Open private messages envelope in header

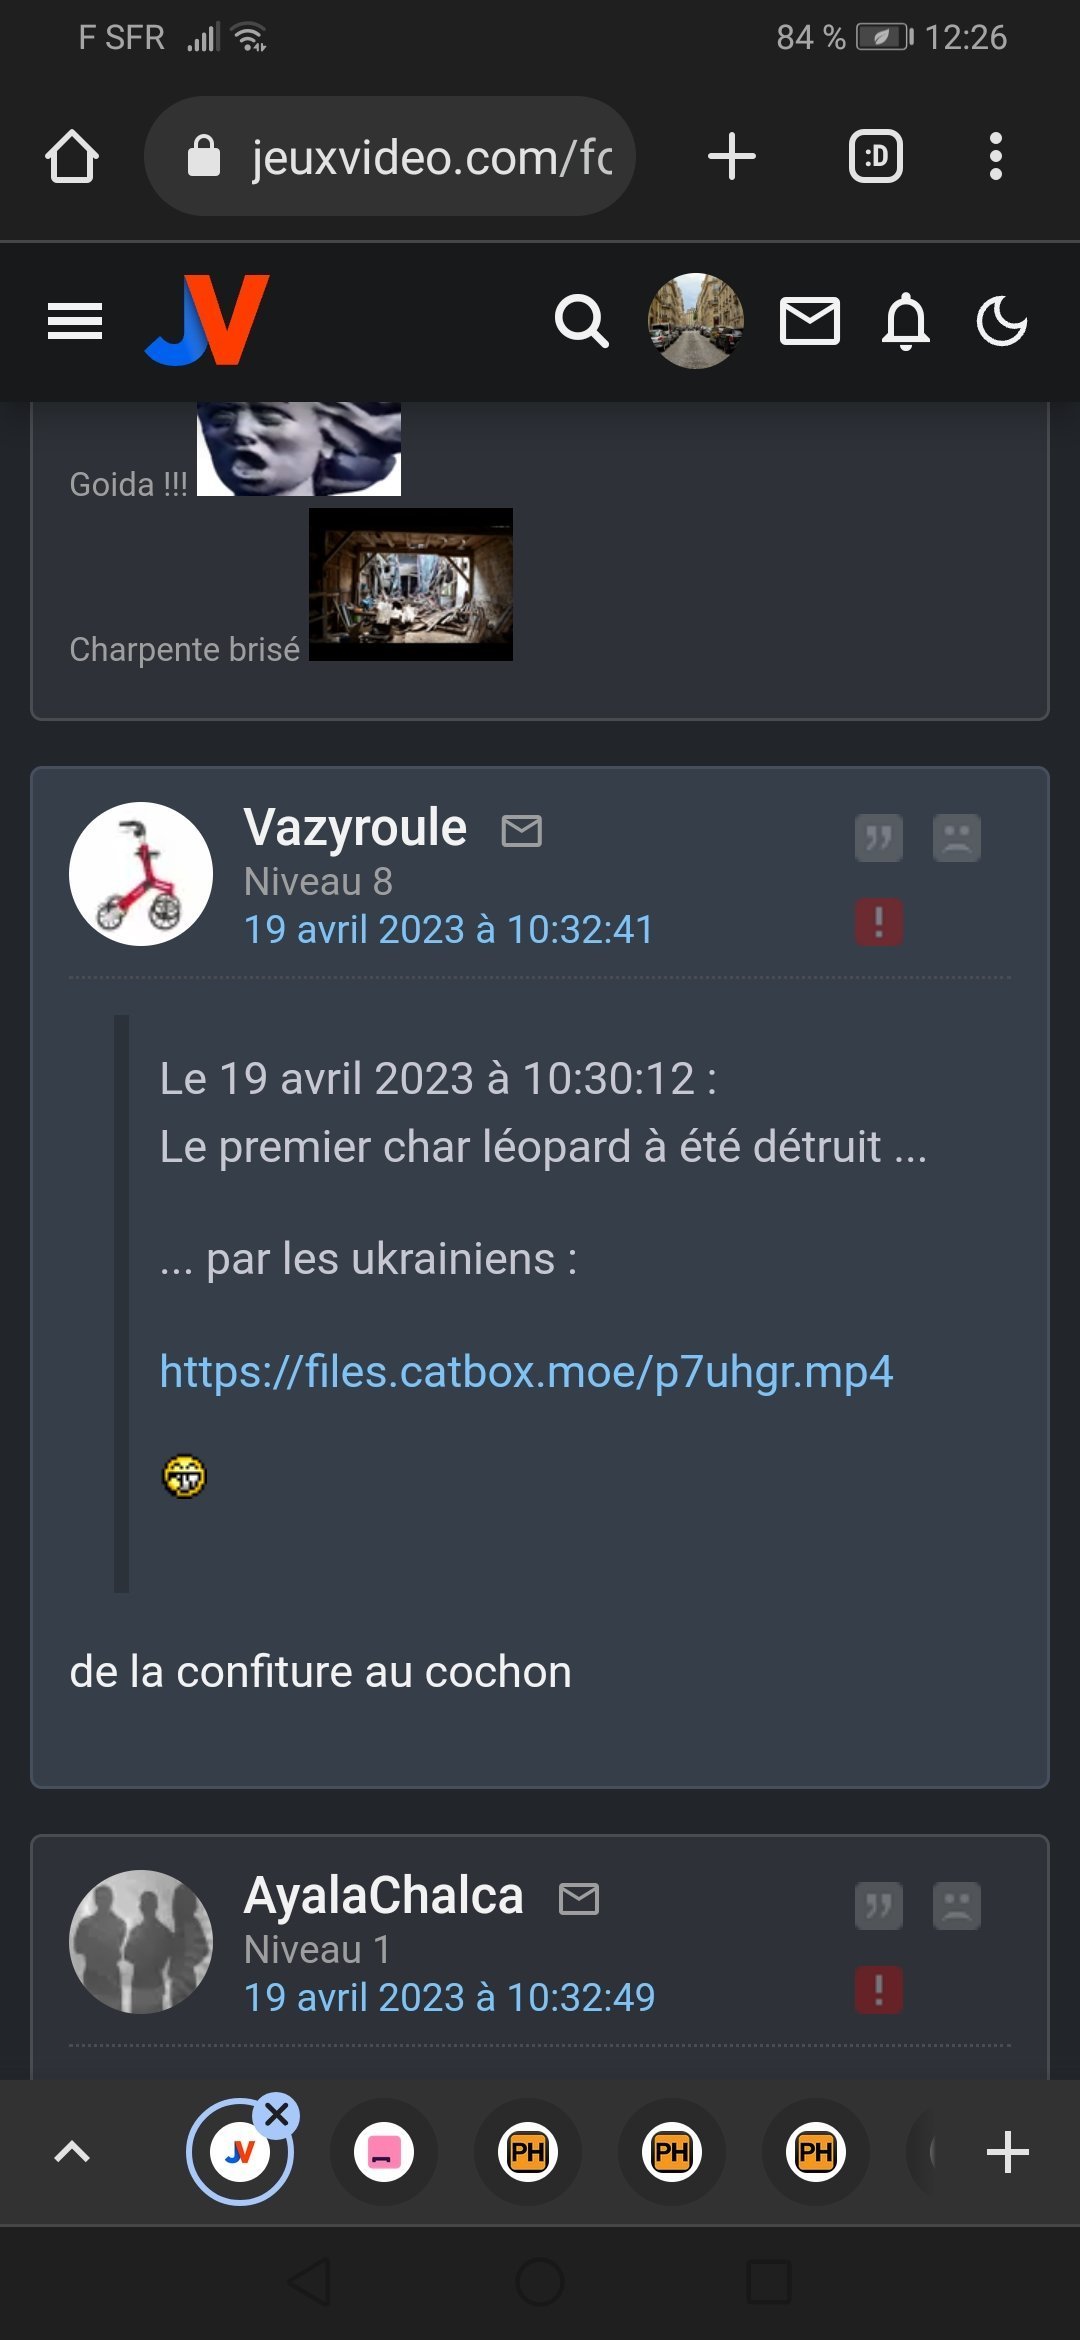click(809, 321)
